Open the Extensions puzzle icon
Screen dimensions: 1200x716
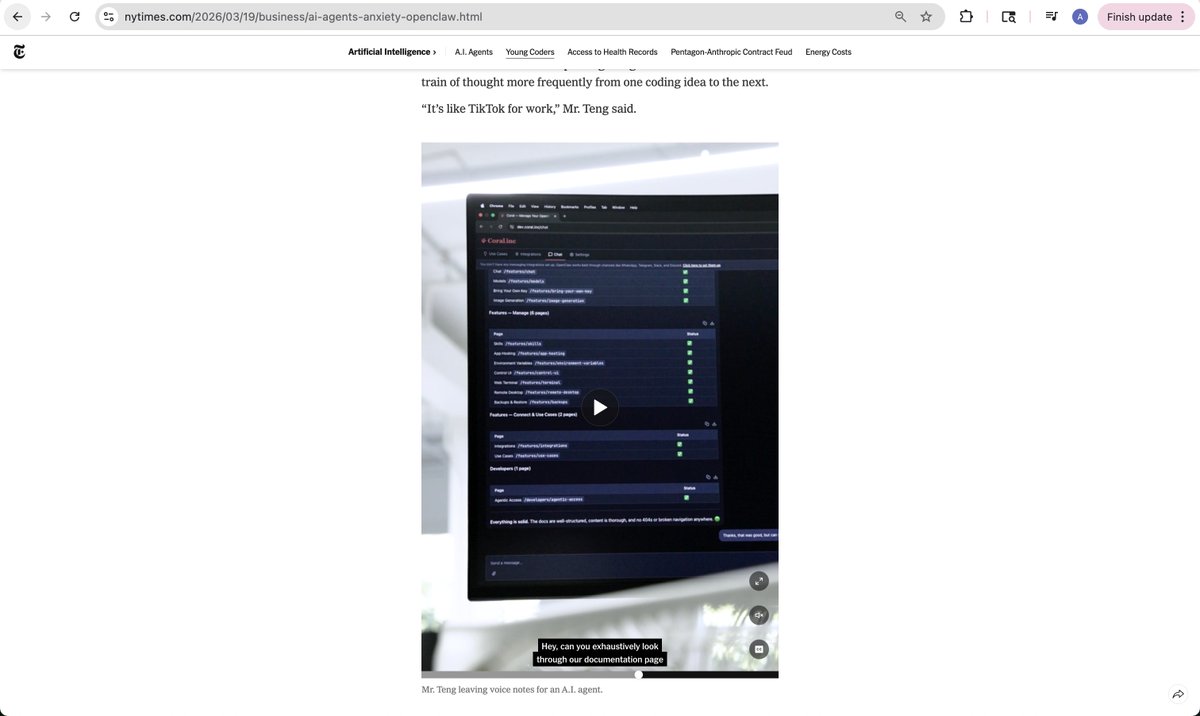[965, 17]
